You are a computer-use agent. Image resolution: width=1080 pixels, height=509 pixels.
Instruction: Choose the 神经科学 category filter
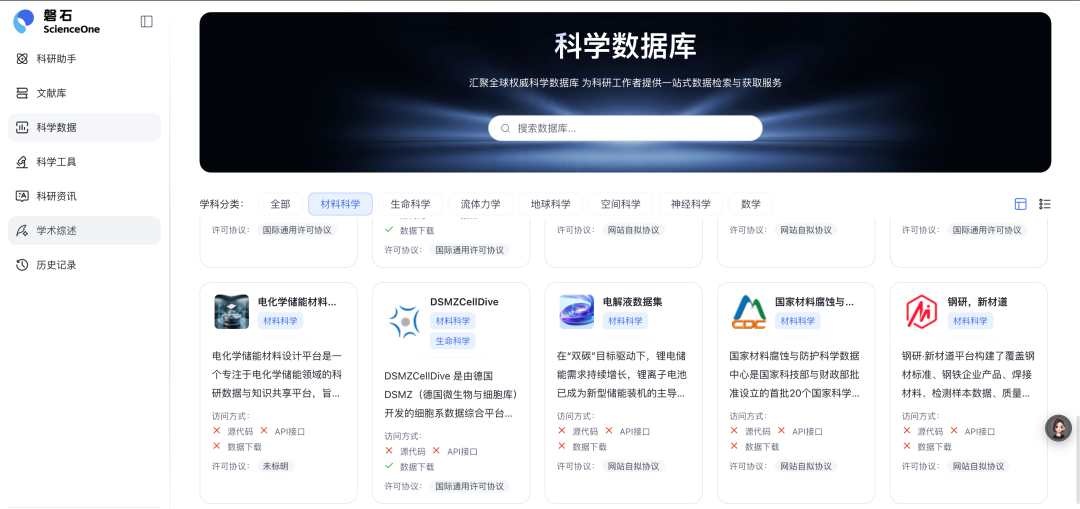pos(690,204)
